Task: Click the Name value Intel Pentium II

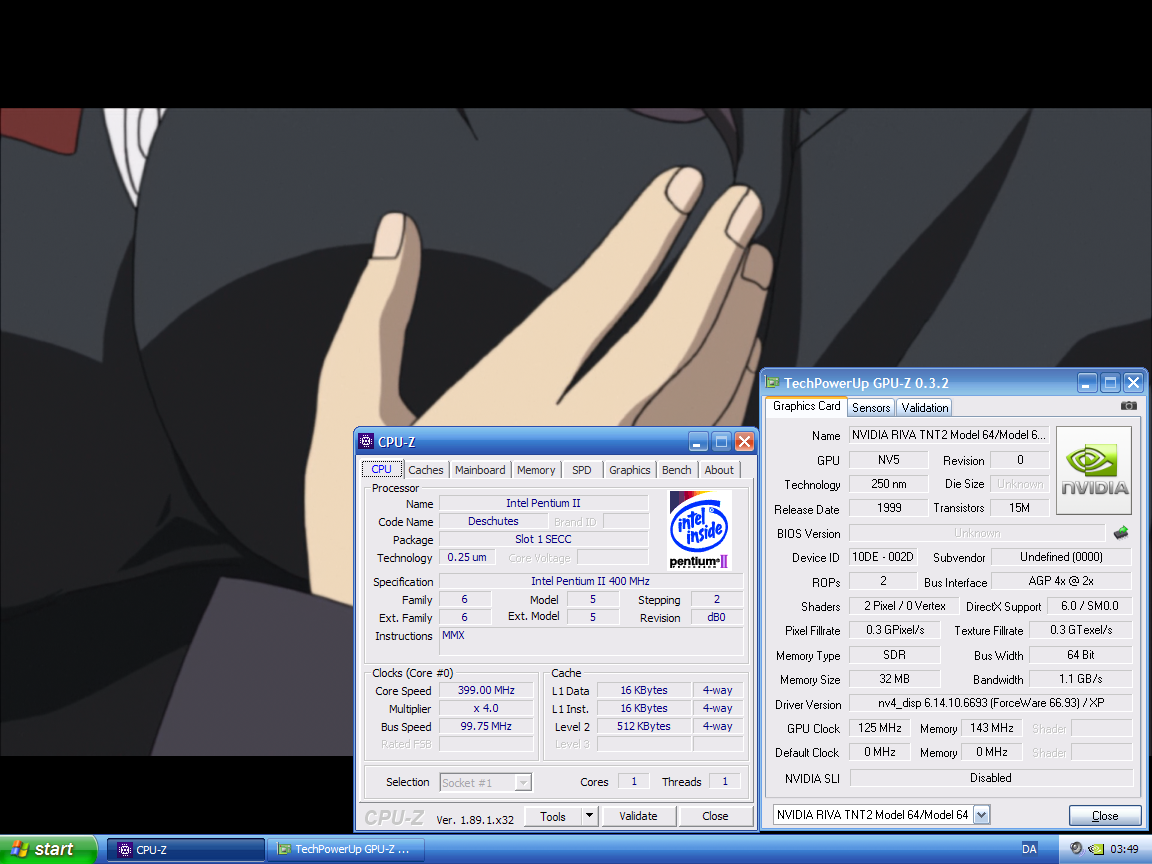Action: pyautogui.click(x=543, y=503)
